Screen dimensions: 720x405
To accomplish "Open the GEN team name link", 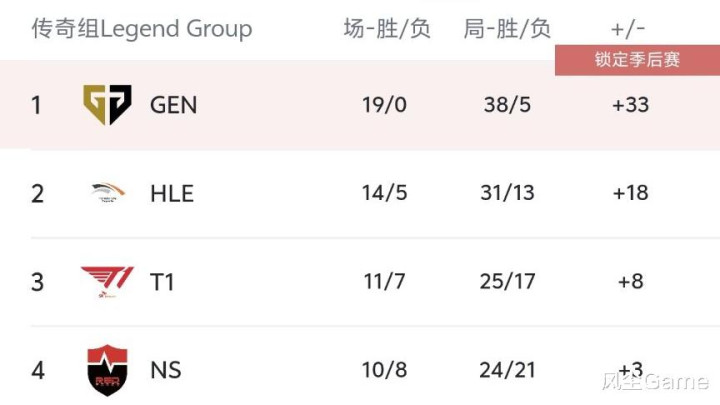I will (174, 105).
